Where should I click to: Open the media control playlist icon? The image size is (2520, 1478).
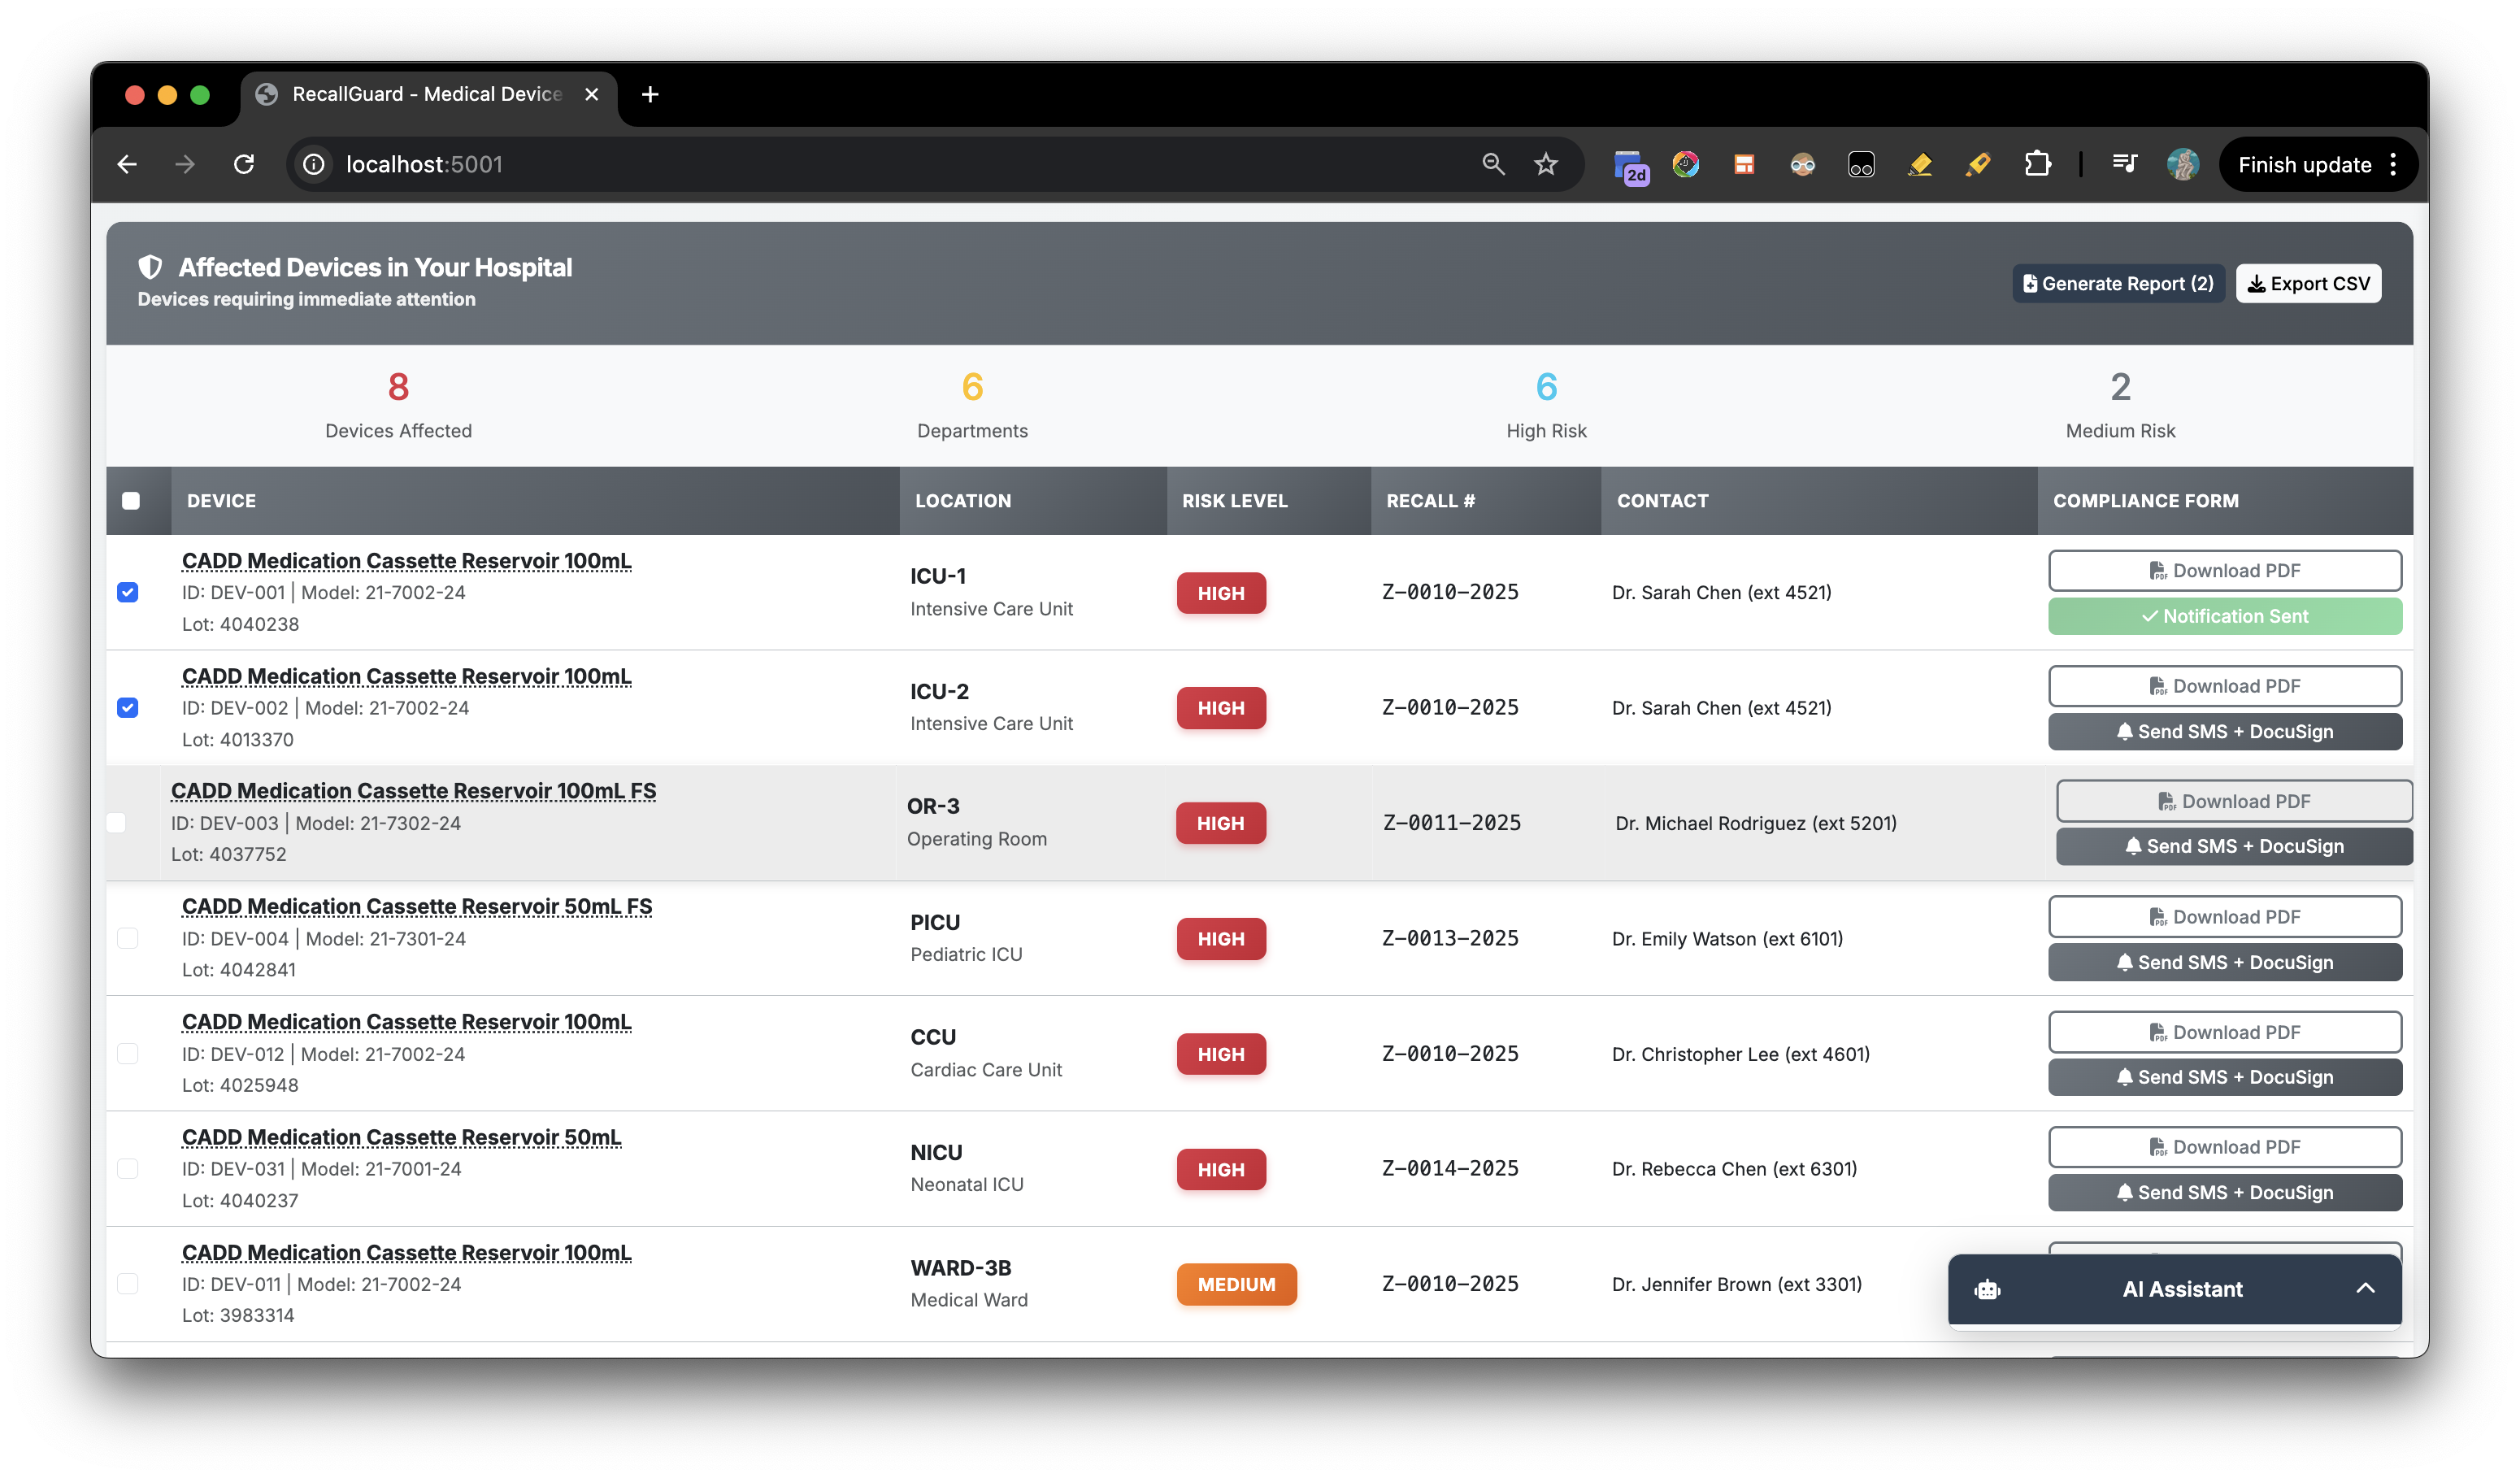click(2124, 164)
